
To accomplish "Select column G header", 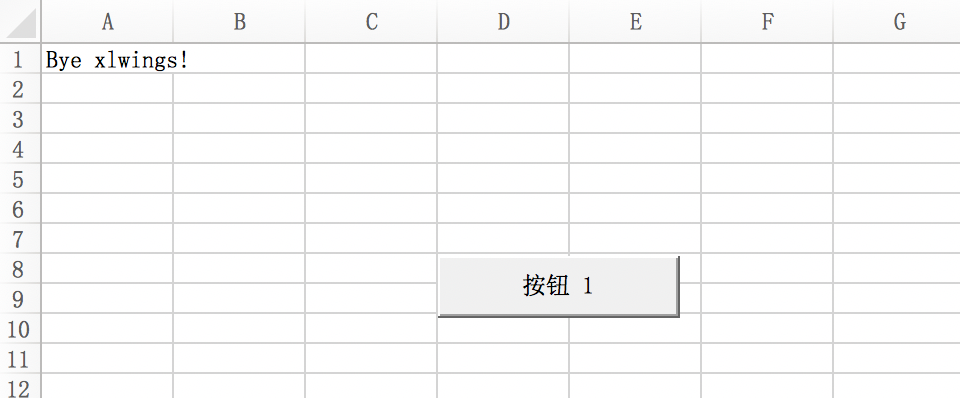I will point(897,21).
